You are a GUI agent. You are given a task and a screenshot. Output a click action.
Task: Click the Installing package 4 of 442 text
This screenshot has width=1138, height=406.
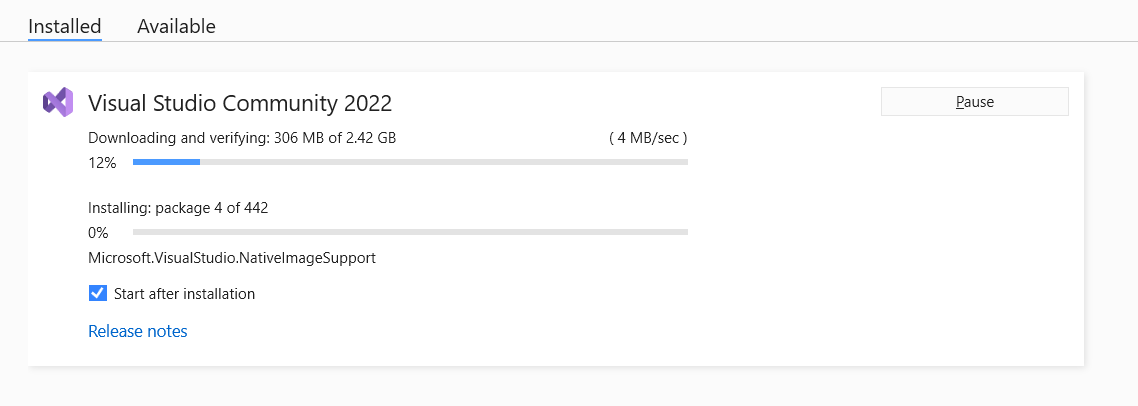pos(178,208)
